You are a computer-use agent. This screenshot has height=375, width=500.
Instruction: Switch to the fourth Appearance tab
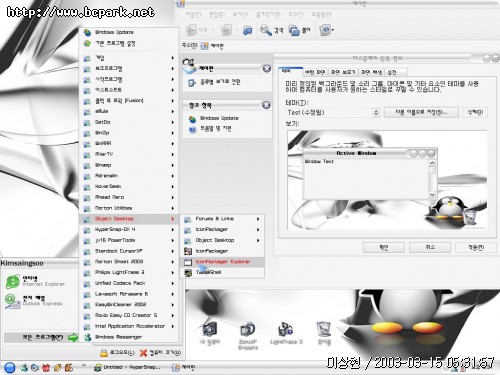click(x=371, y=72)
